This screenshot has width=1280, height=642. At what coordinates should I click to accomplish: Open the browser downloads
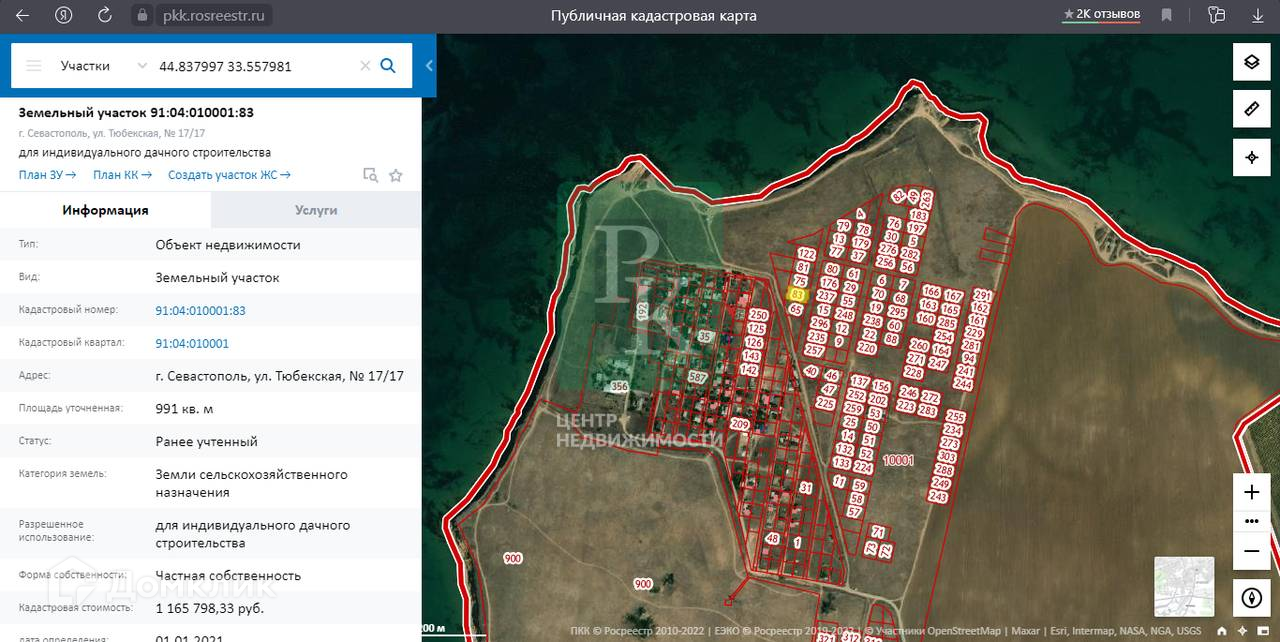click(x=1258, y=15)
